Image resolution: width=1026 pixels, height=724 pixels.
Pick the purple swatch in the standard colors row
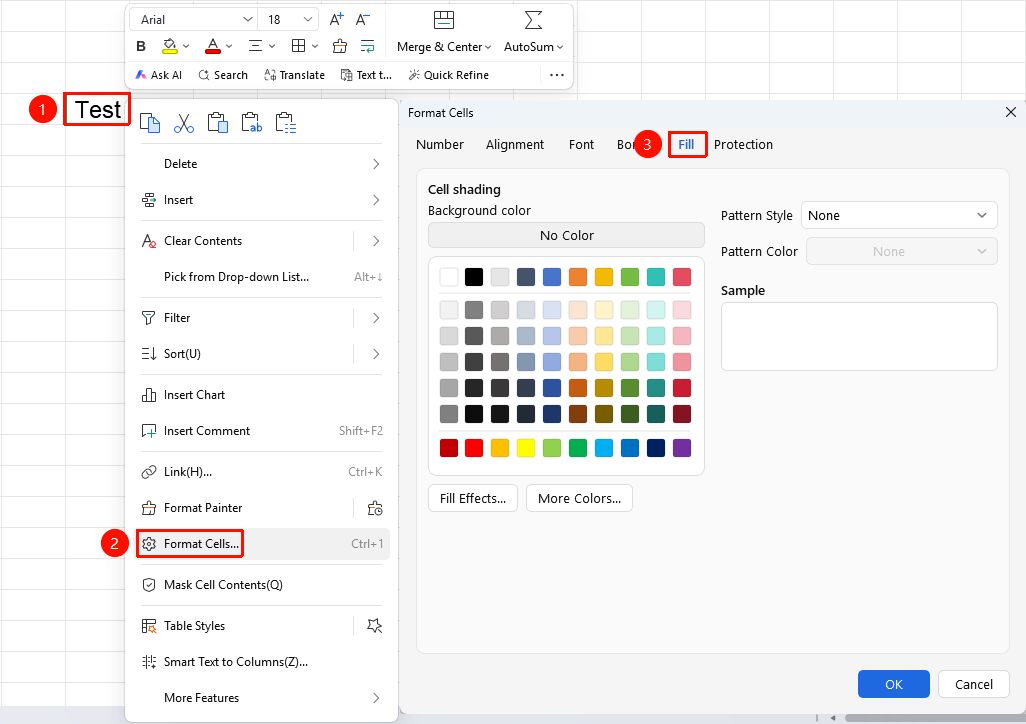(x=682, y=448)
